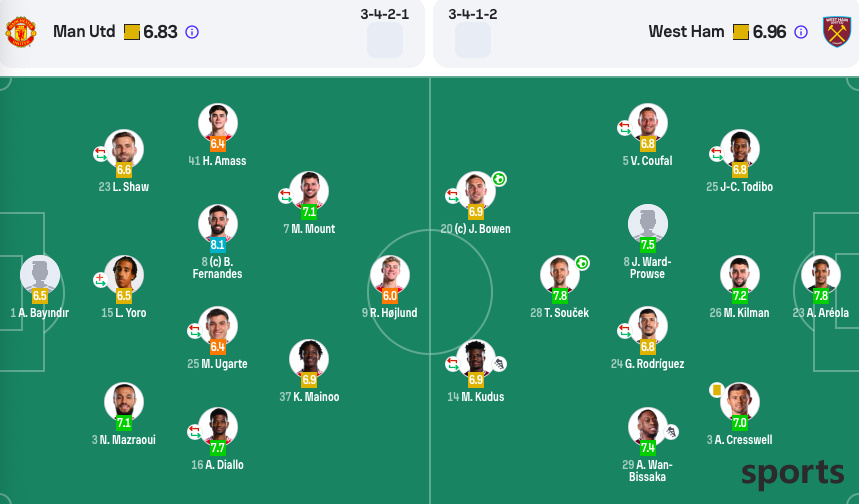Click the assist icon near A. Wan-Bissaka

pyautogui.click(x=672, y=432)
